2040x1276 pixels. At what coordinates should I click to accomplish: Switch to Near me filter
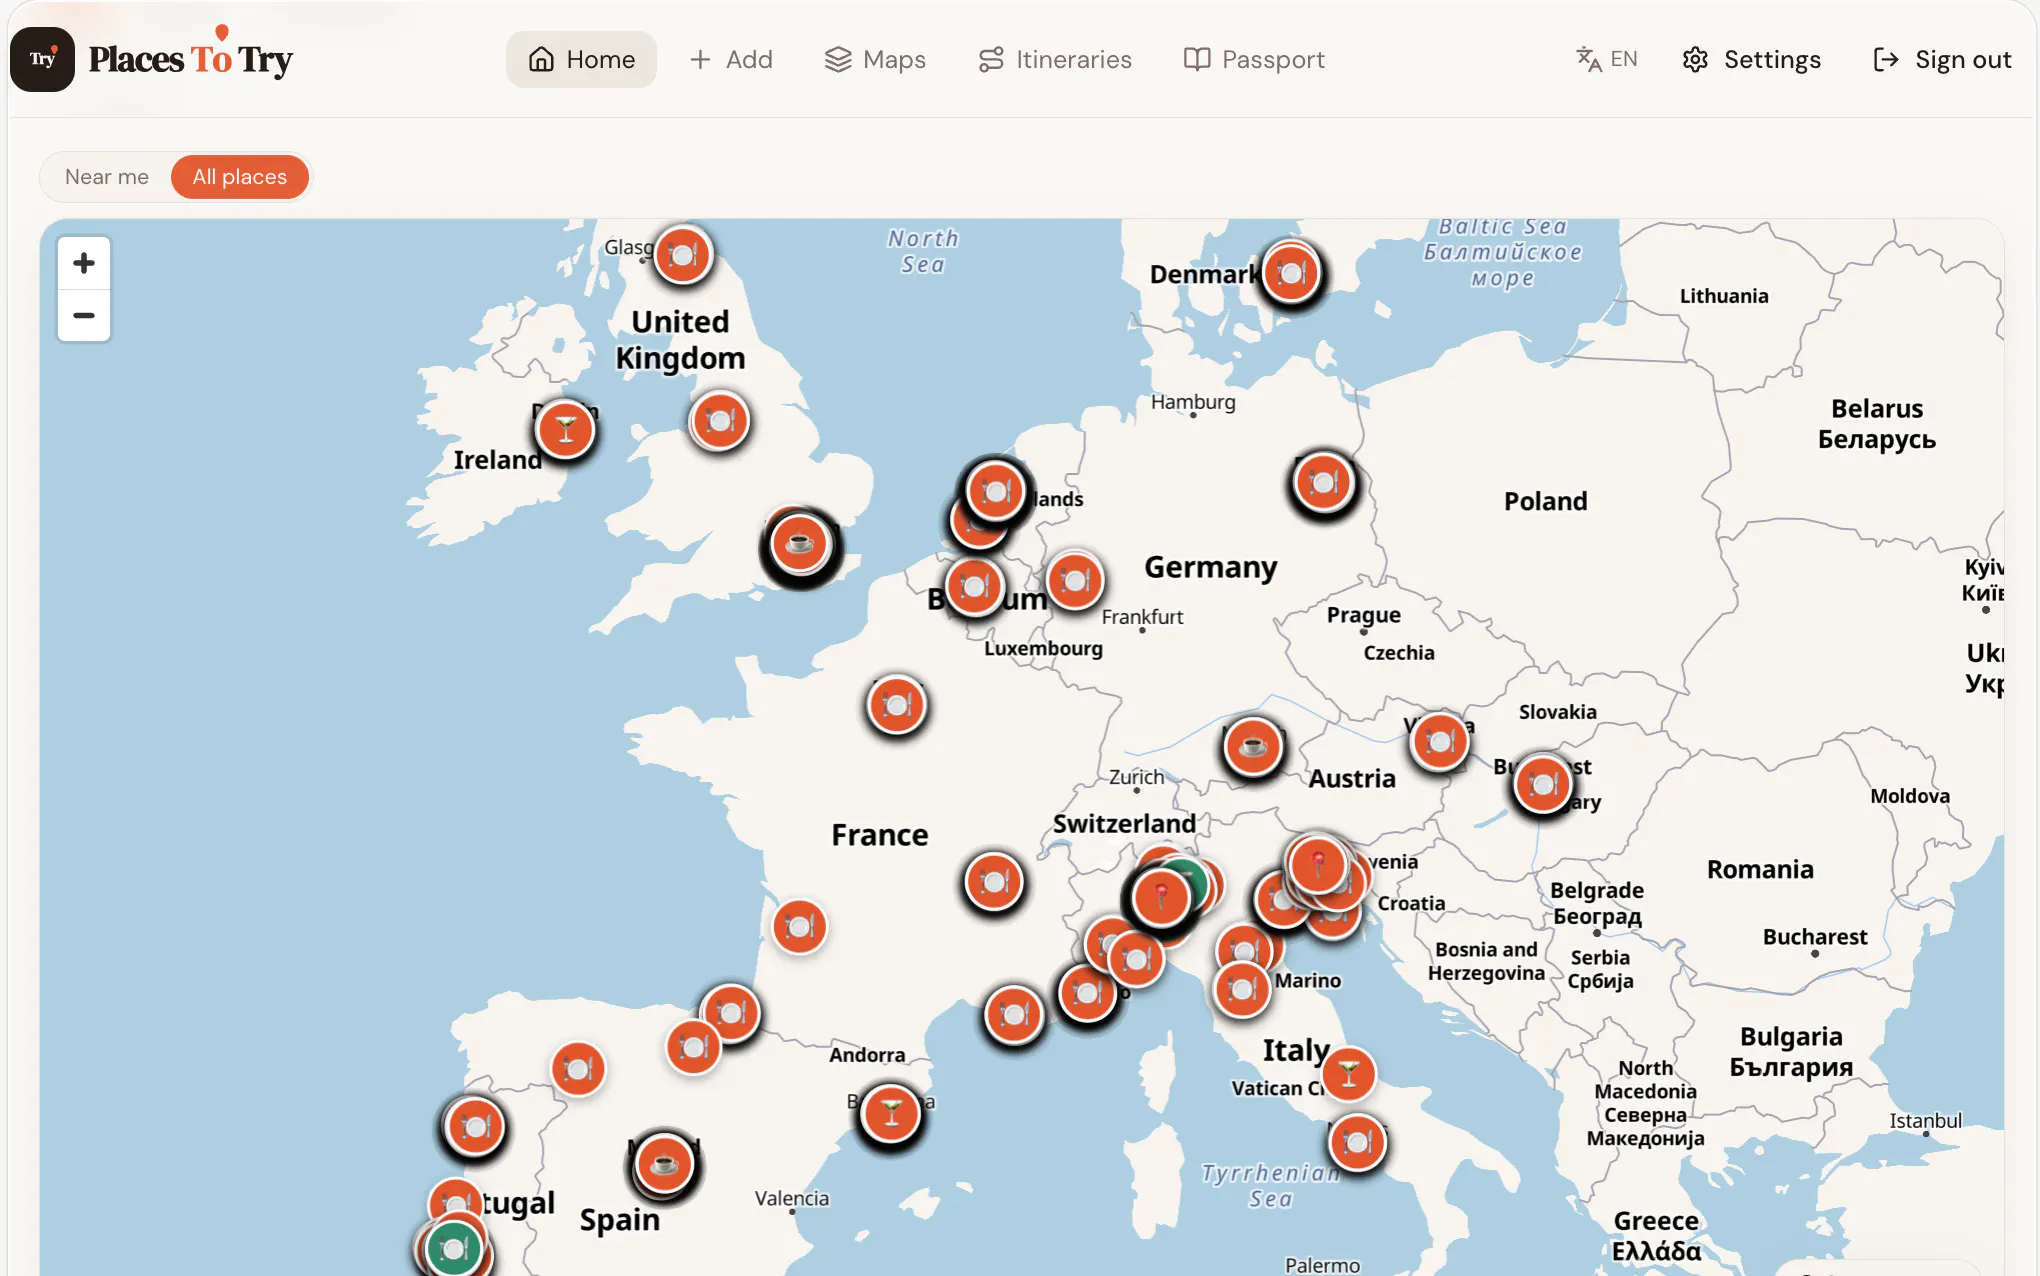click(107, 177)
